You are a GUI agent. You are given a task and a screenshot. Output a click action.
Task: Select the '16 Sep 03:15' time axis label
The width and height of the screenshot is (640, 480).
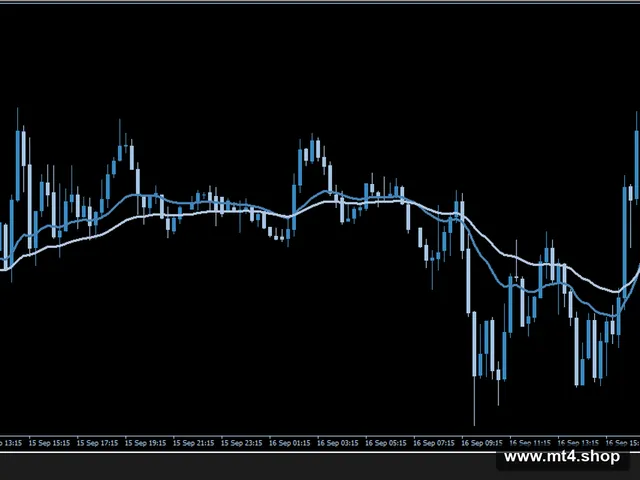[x=338, y=443]
